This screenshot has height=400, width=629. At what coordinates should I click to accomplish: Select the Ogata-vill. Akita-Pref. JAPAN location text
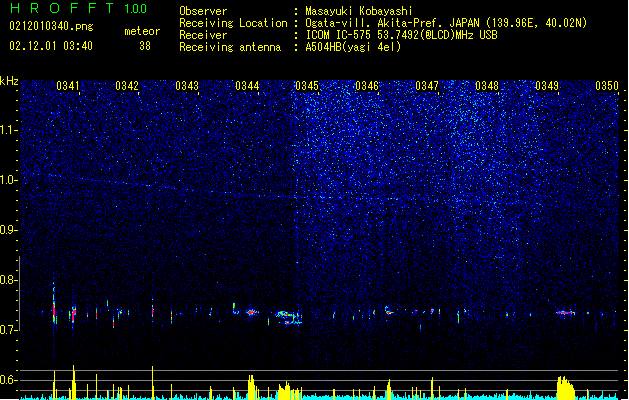(446, 23)
